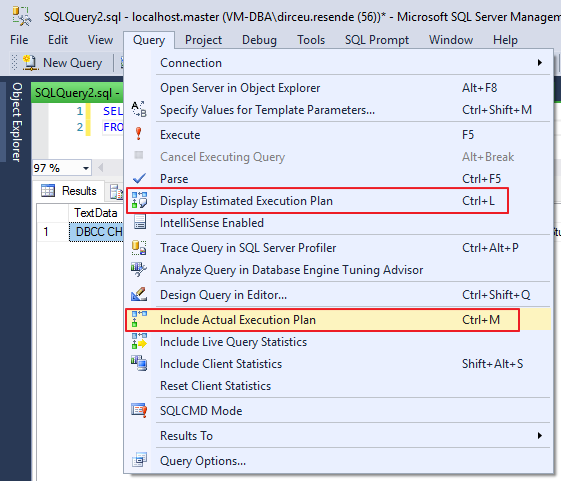The width and height of the screenshot is (561, 481).
Task: Click the Design Query in Editor icon
Action: point(139,295)
